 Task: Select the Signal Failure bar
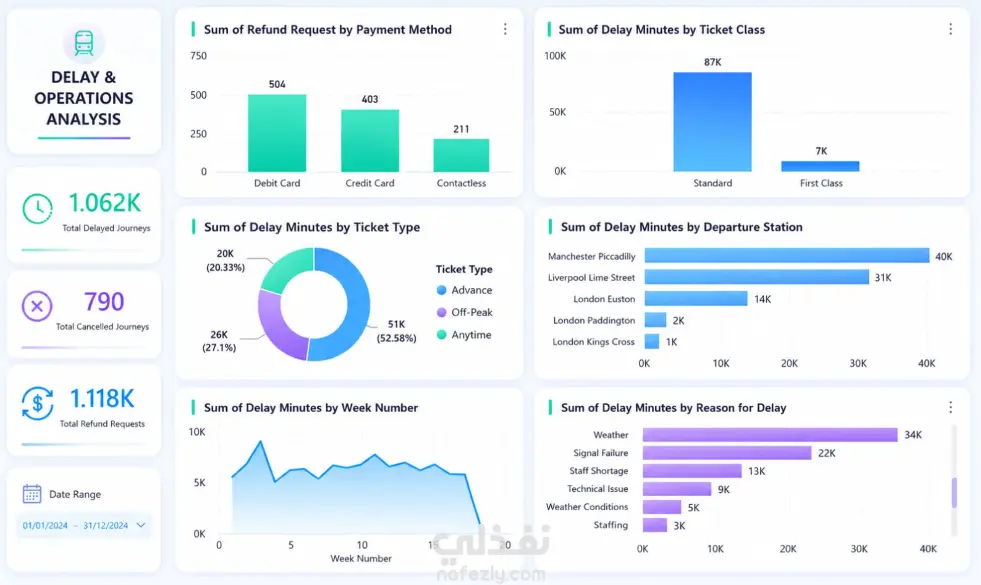point(727,452)
